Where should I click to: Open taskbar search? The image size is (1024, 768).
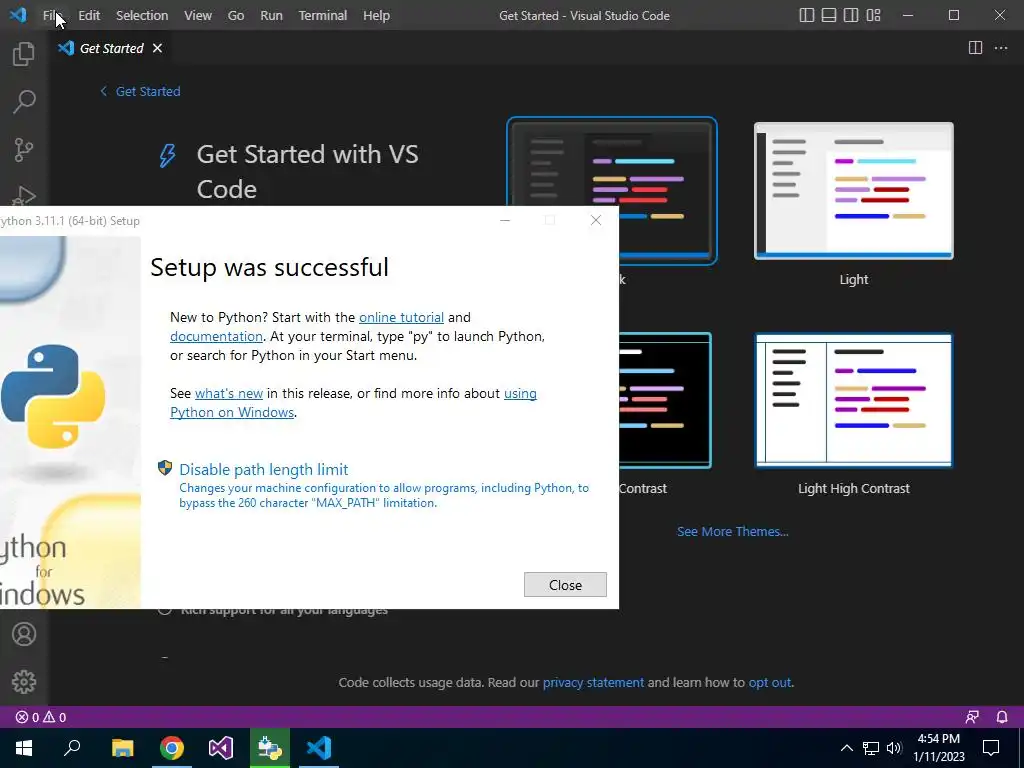click(x=72, y=748)
